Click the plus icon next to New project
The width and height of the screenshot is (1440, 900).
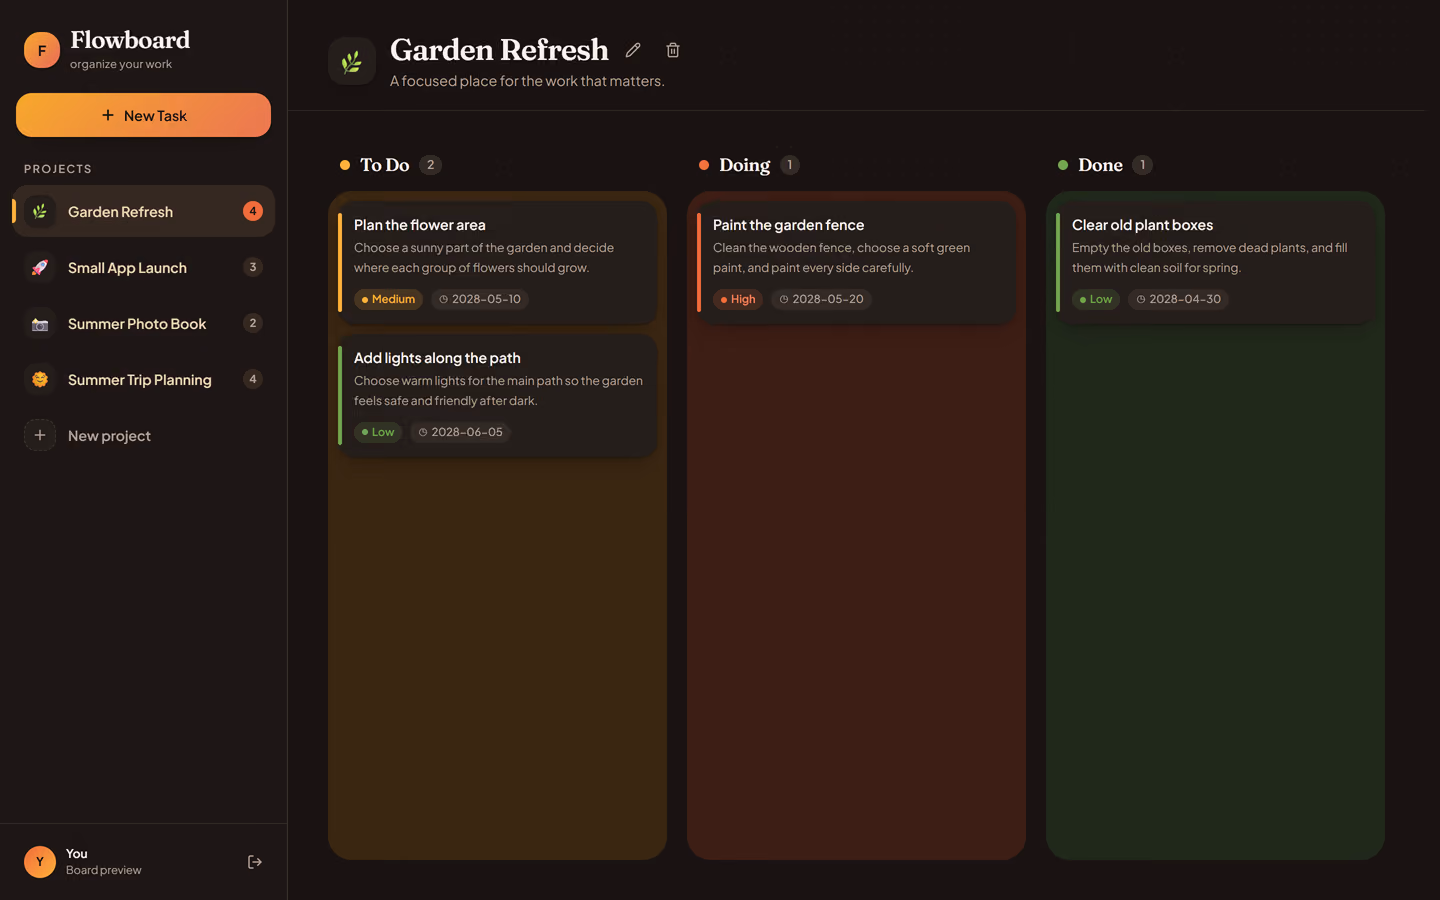(x=40, y=435)
